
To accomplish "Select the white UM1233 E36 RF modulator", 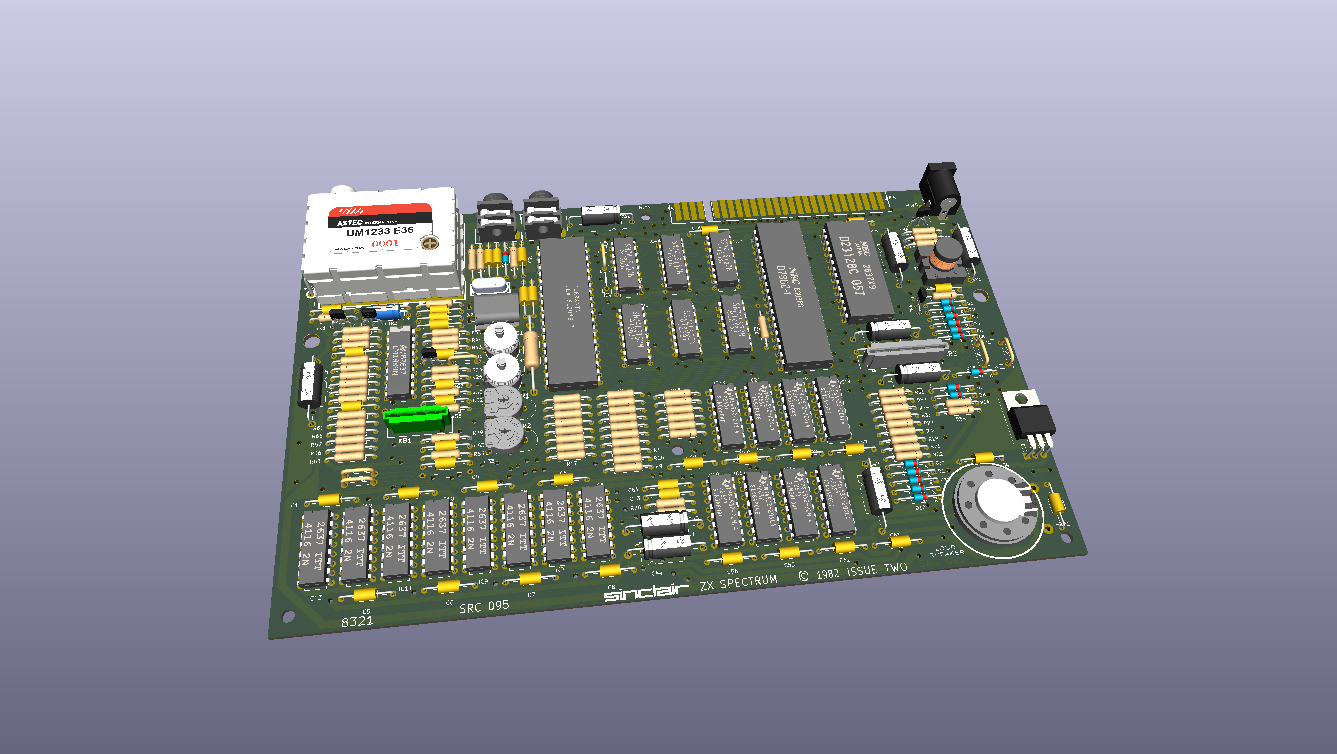I will (x=382, y=245).
